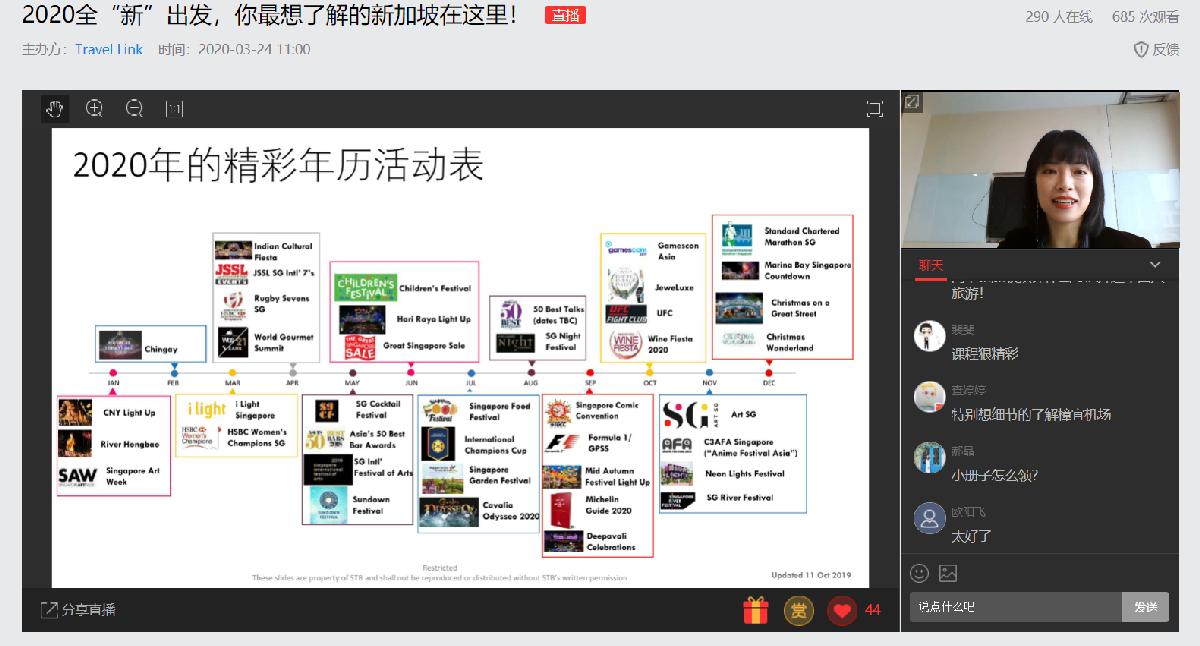1200x646 pixels.
Task: Open the 反馈 feedback option
Action: [x=1166, y=49]
